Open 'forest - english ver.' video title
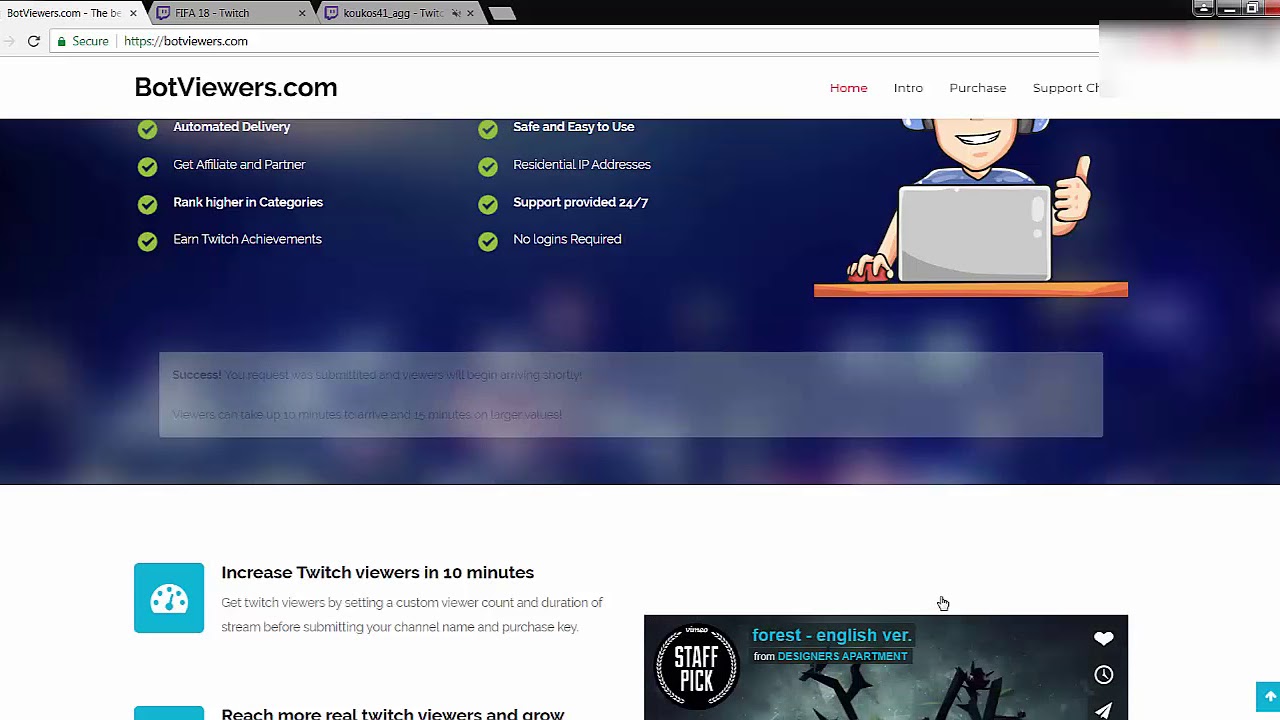The image size is (1280, 720). click(x=832, y=635)
